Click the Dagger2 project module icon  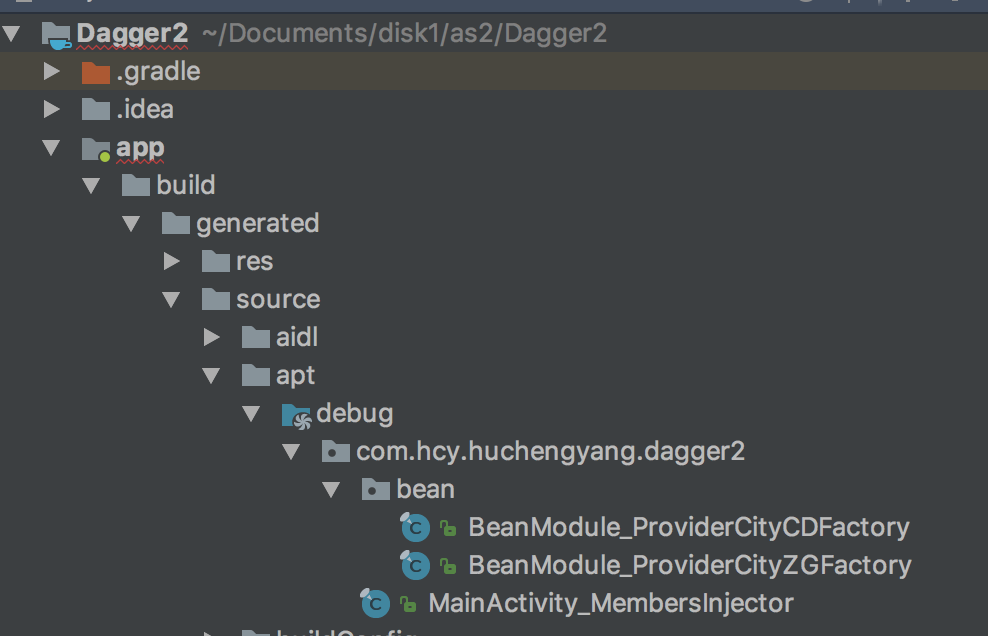click(x=56, y=35)
